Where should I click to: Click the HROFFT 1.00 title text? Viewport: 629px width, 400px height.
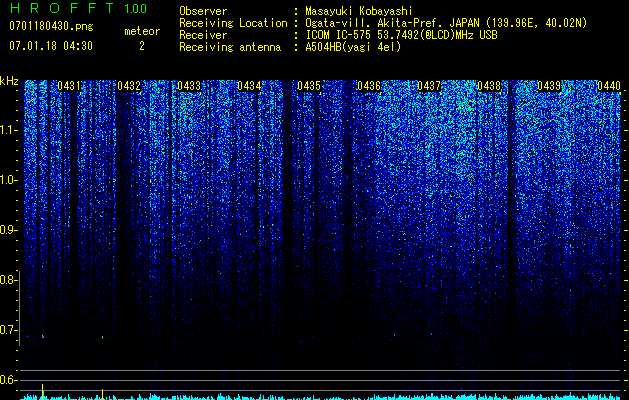(x=78, y=8)
